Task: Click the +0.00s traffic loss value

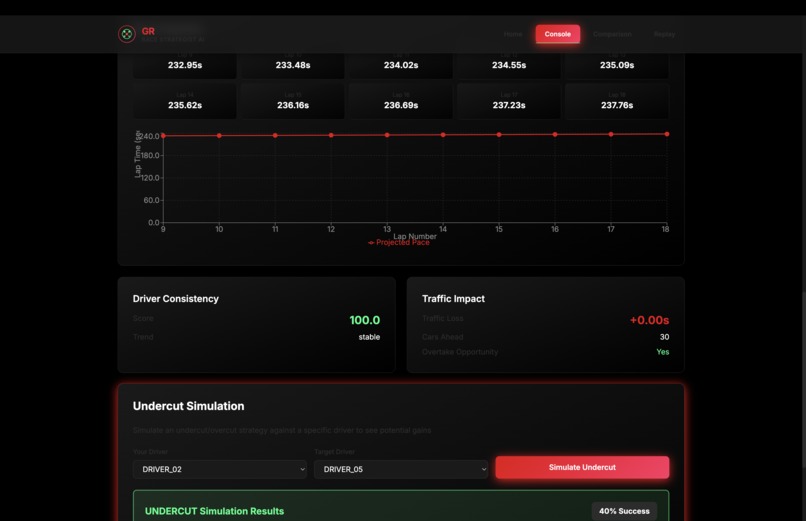Action: click(649, 320)
